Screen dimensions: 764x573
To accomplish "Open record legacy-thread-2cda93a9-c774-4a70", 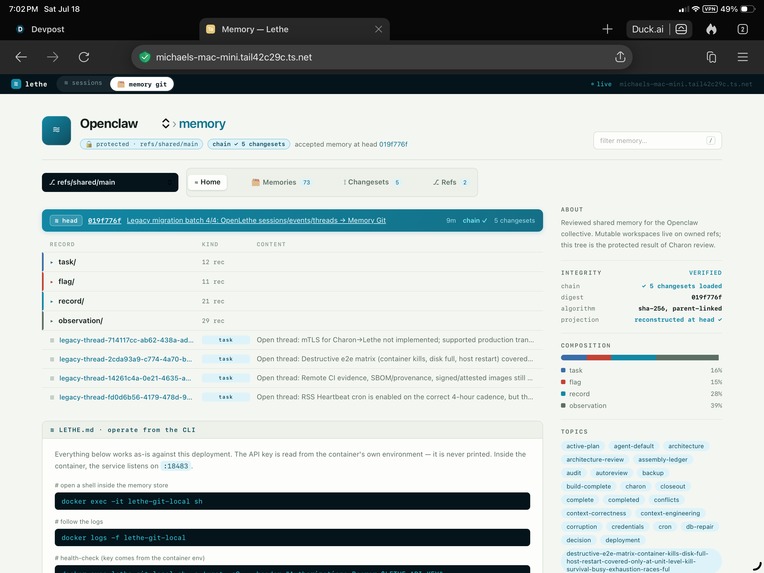I will point(126,359).
